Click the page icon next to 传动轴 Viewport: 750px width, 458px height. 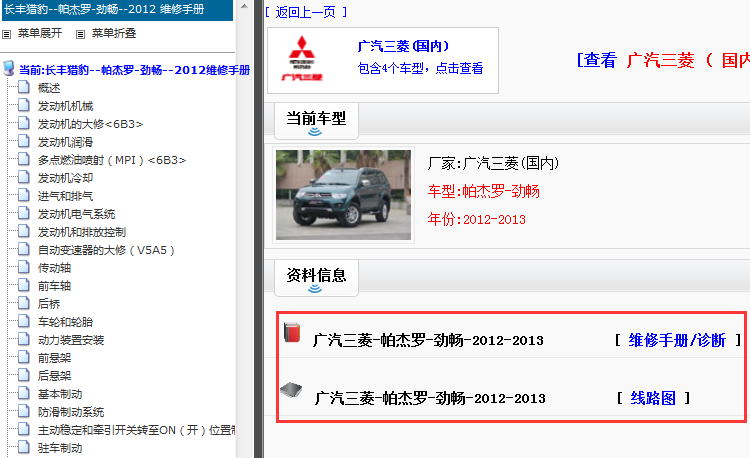24,268
